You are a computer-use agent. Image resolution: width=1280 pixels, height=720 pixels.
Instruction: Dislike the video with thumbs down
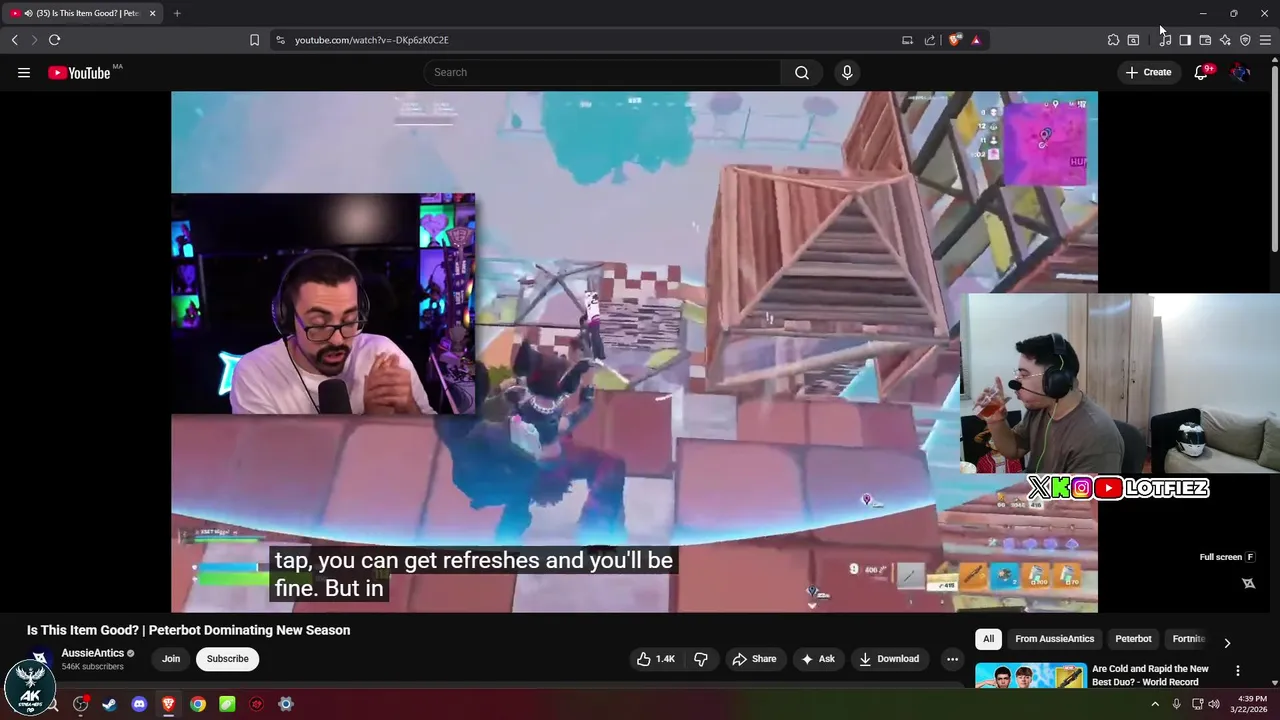(701, 659)
